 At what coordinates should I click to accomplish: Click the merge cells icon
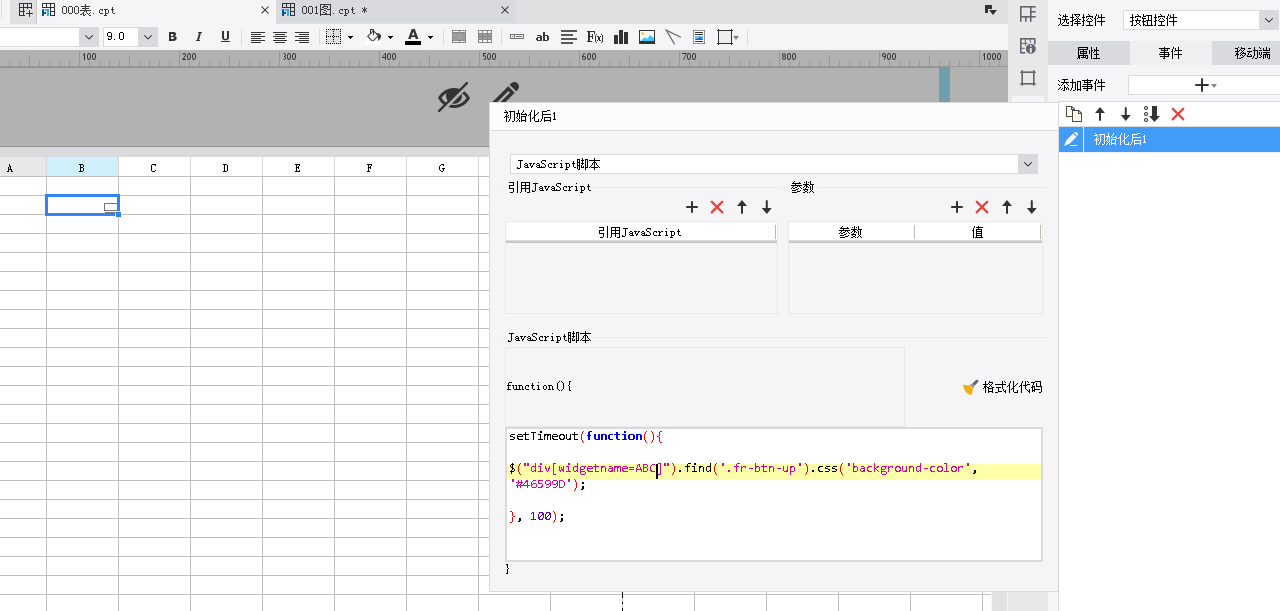459,37
